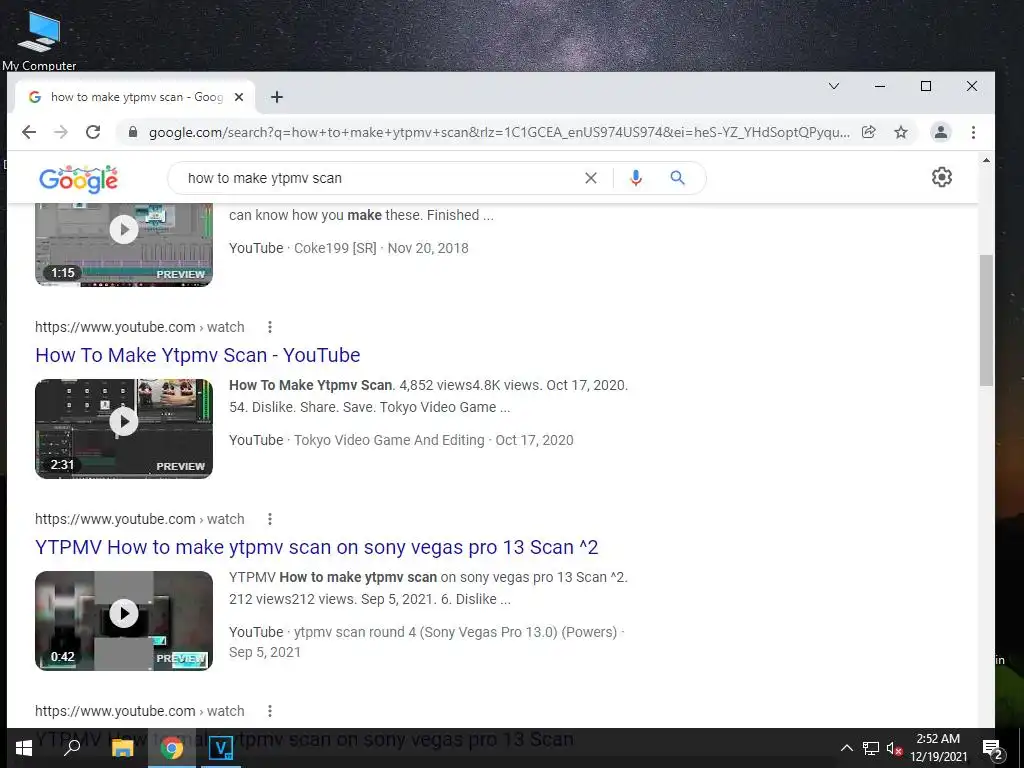Open Chrome profile avatar
This screenshot has width=1024, height=768.
[940, 133]
